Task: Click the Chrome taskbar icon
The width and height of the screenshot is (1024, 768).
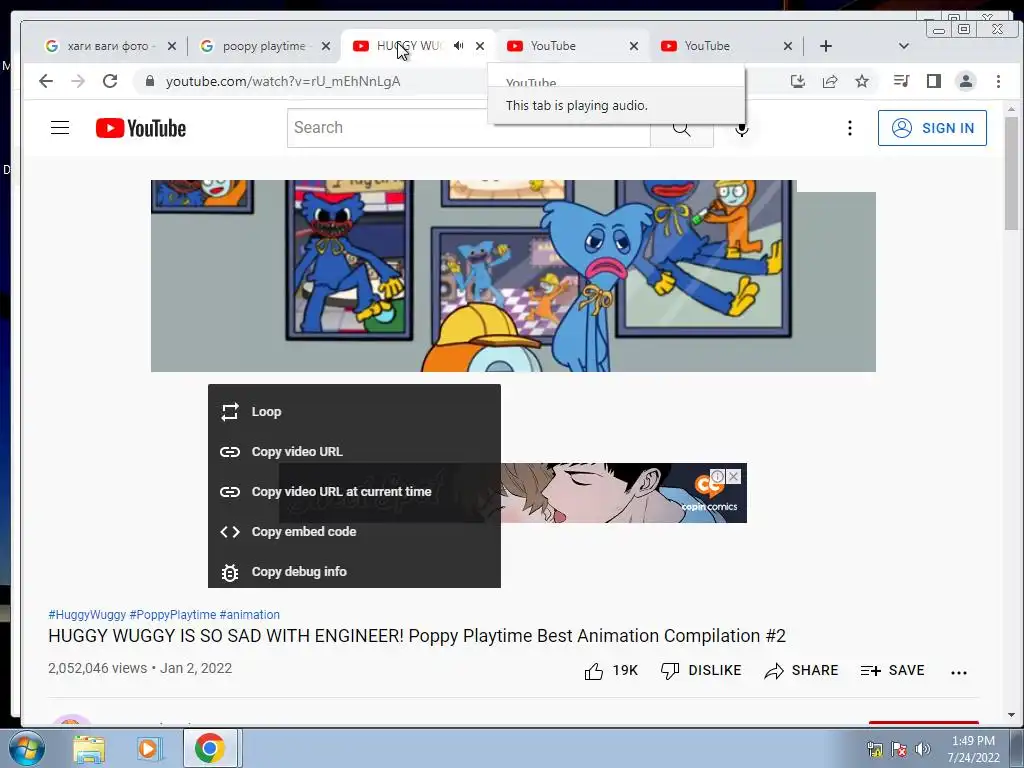Action: [209, 748]
